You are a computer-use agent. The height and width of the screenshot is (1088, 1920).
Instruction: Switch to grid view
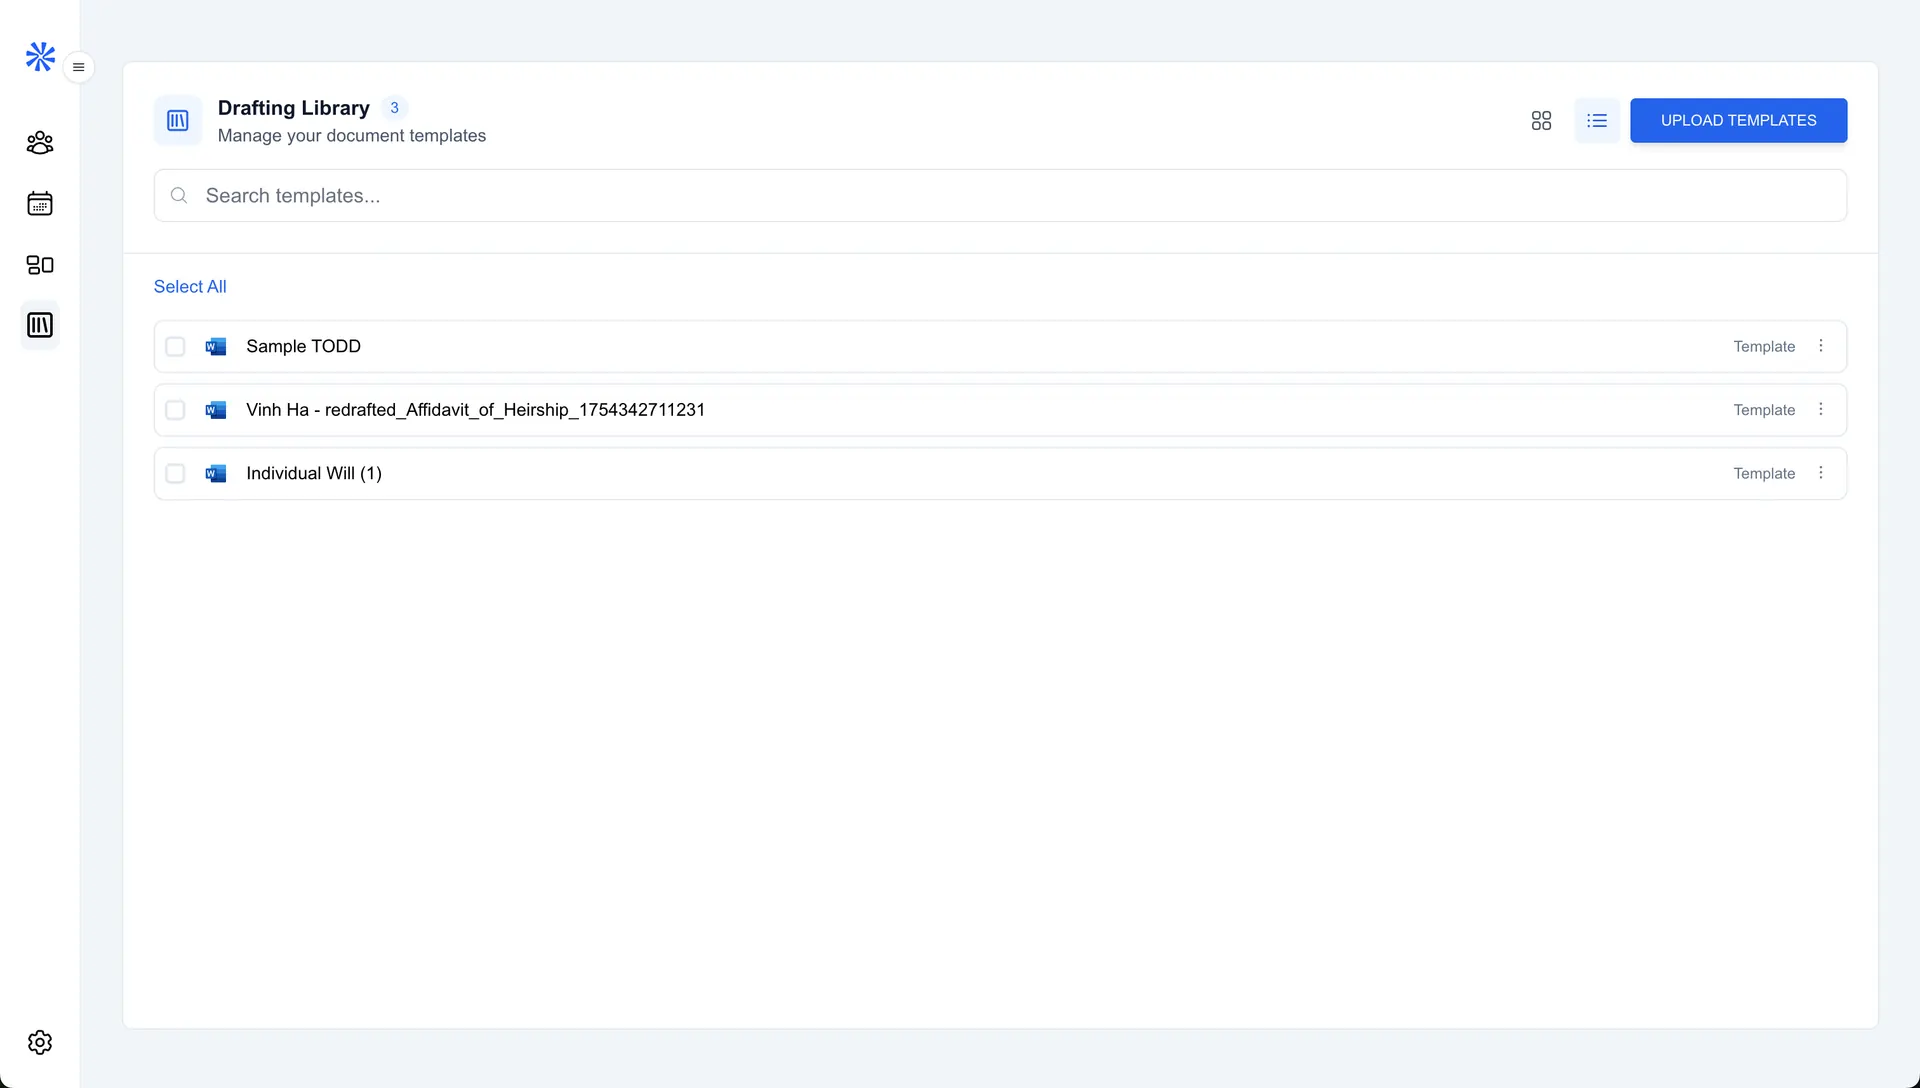click(x=1541, y=120)
